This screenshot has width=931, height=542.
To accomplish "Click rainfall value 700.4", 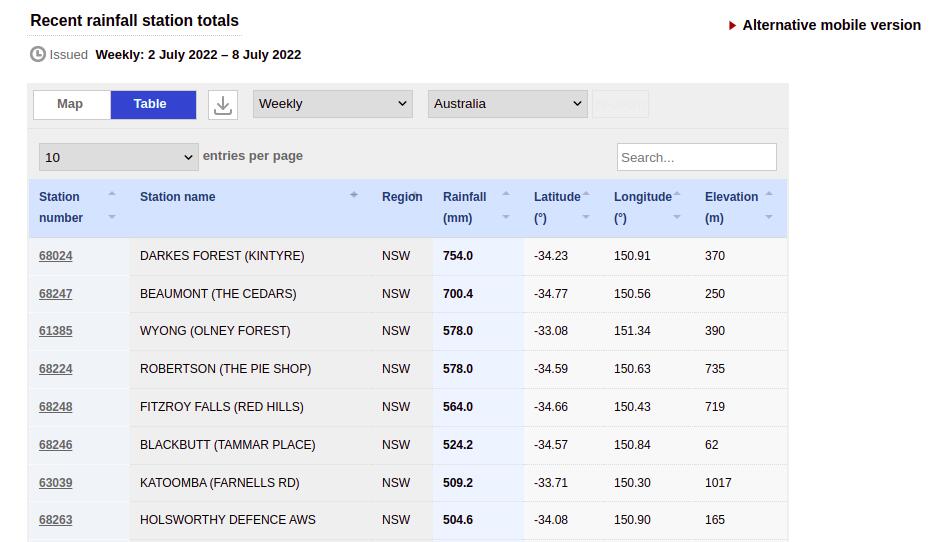I will [x=458, y=294].
